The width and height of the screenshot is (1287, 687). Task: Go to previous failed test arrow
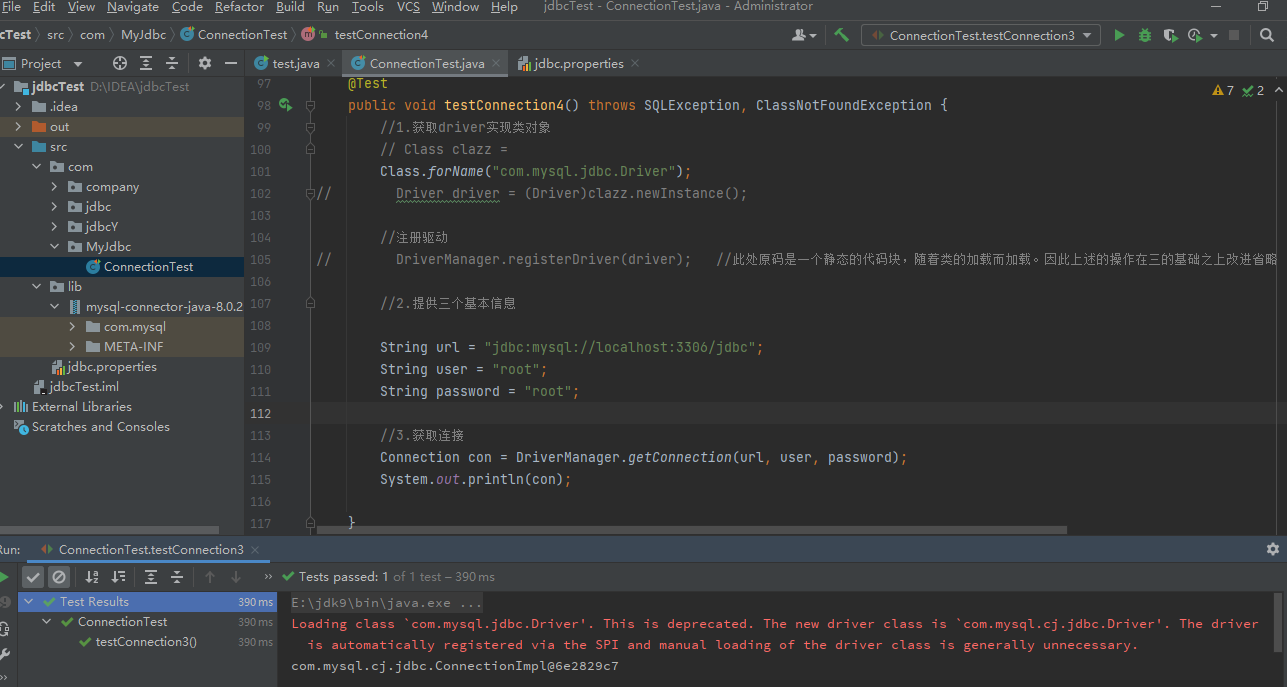pyautogui.click(x=210, y=577)
